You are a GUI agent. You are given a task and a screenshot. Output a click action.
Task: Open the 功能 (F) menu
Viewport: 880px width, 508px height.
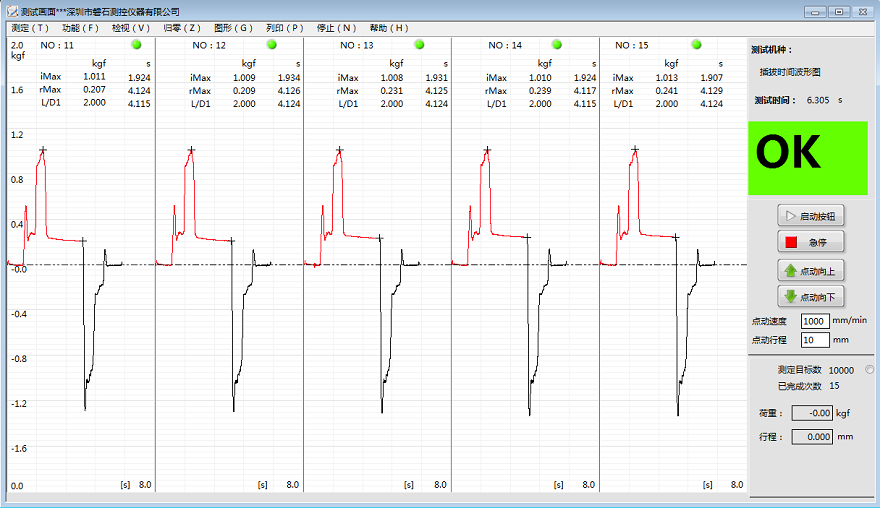click(80, 28)
